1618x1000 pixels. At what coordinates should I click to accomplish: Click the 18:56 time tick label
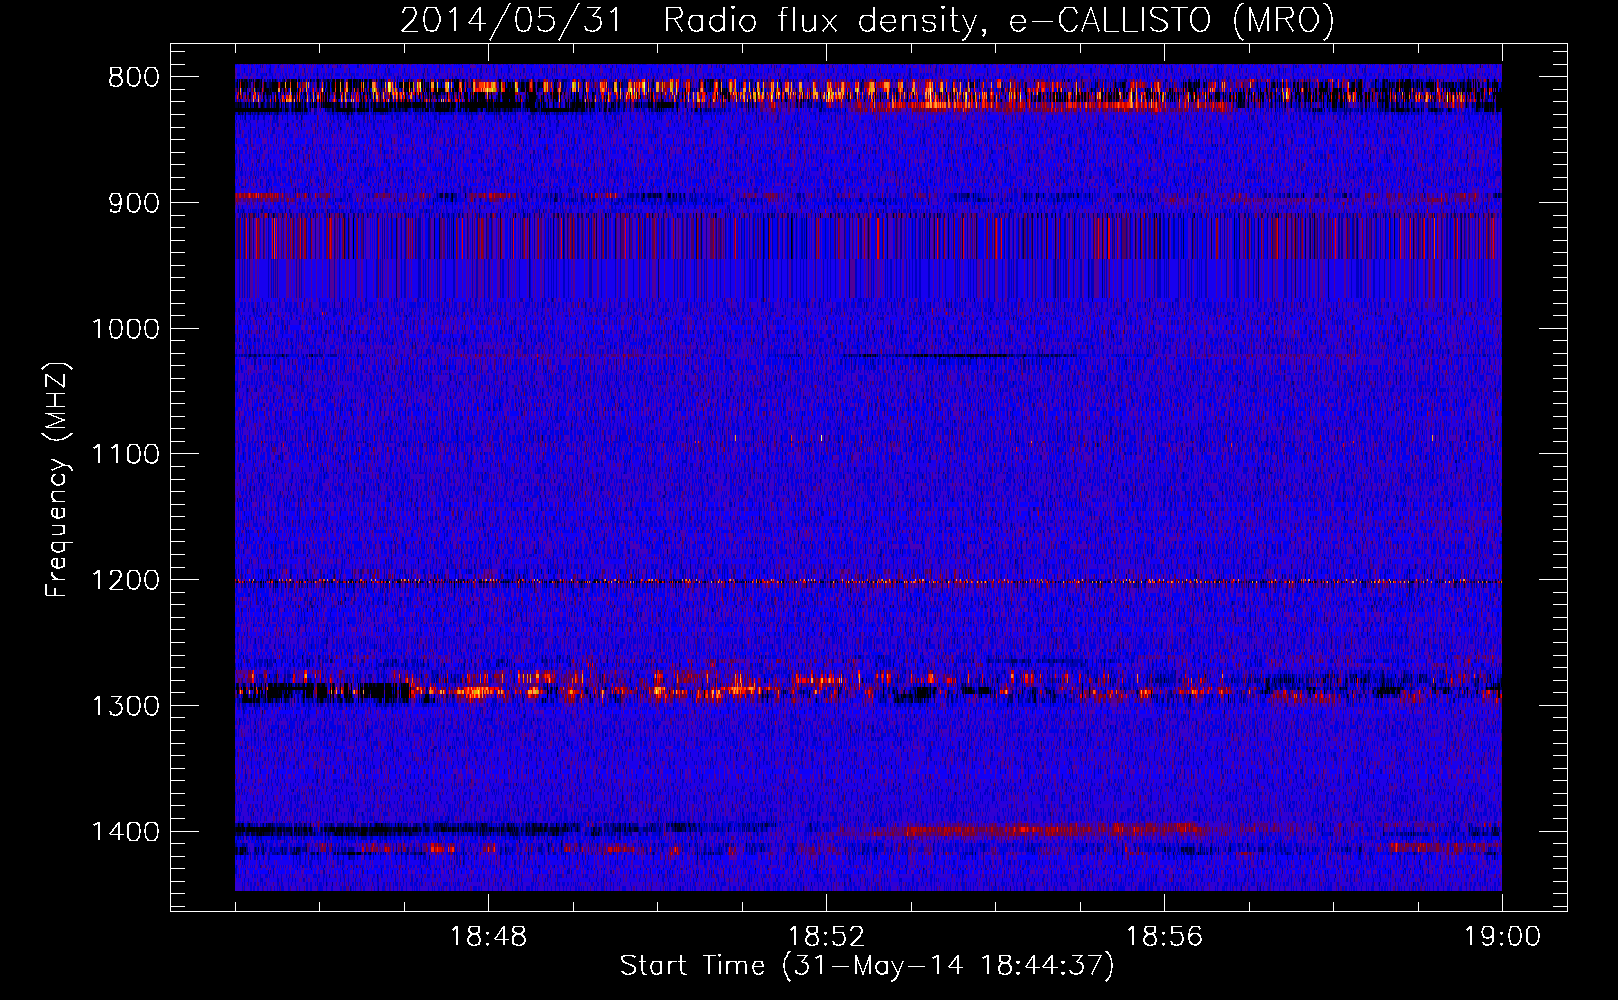click(x=1164, y=937)
